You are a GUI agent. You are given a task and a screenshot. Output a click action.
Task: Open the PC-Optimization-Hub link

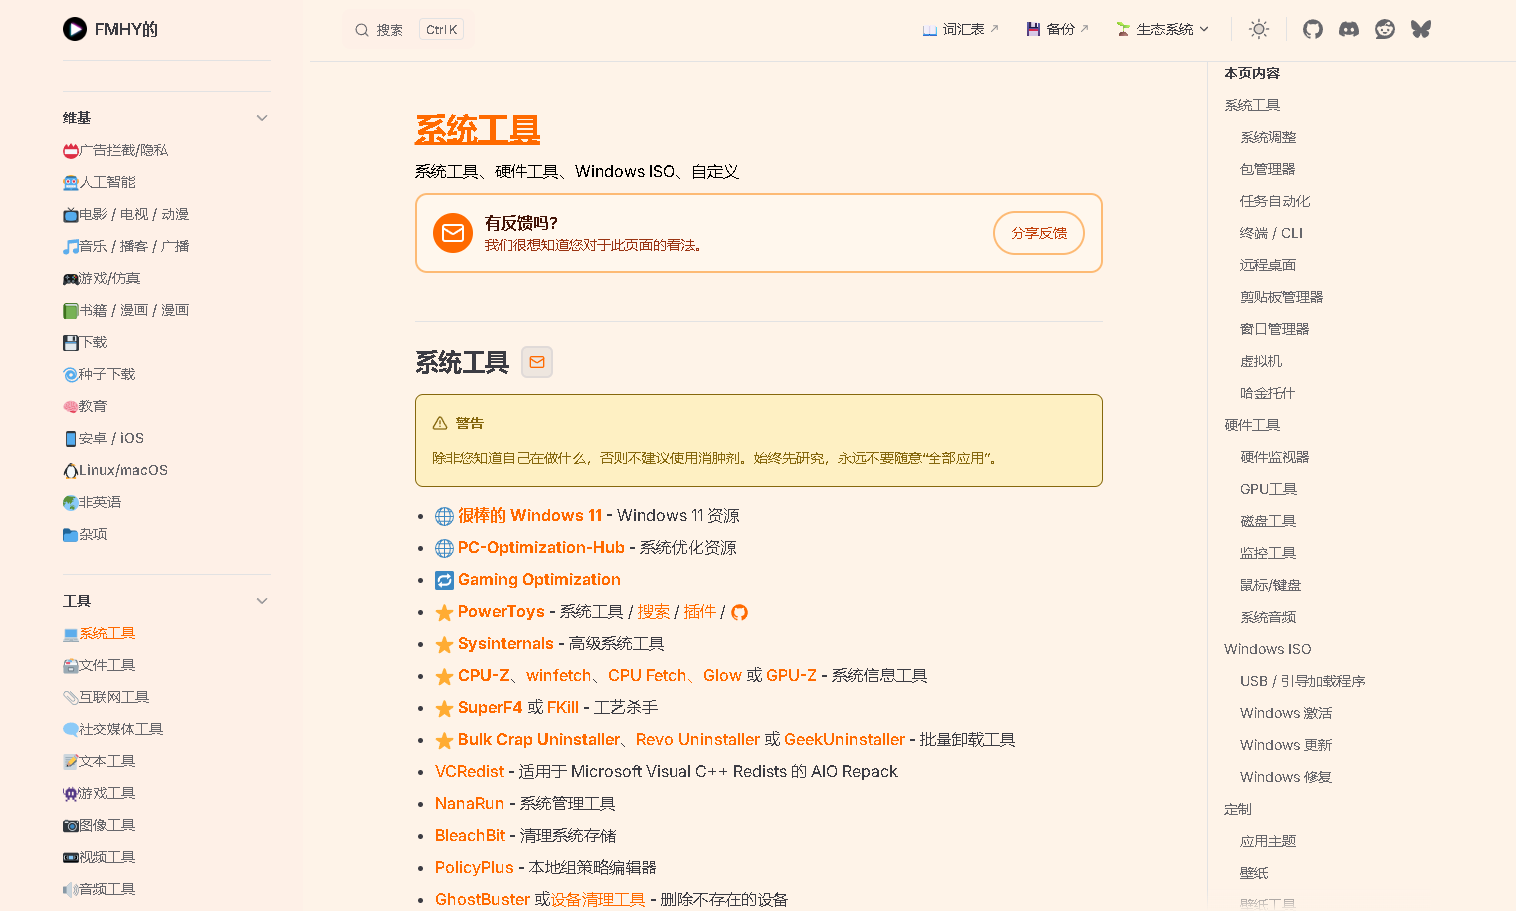[x=541, y=547]
